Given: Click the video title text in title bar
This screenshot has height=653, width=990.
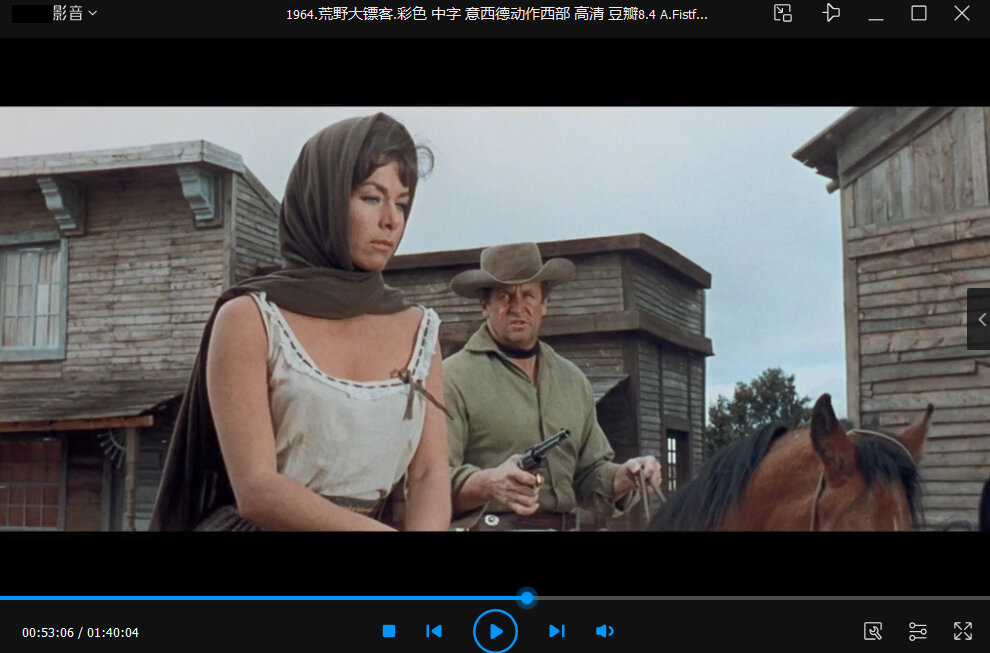Looking at the screenshot, I should (x=497, y=14).
